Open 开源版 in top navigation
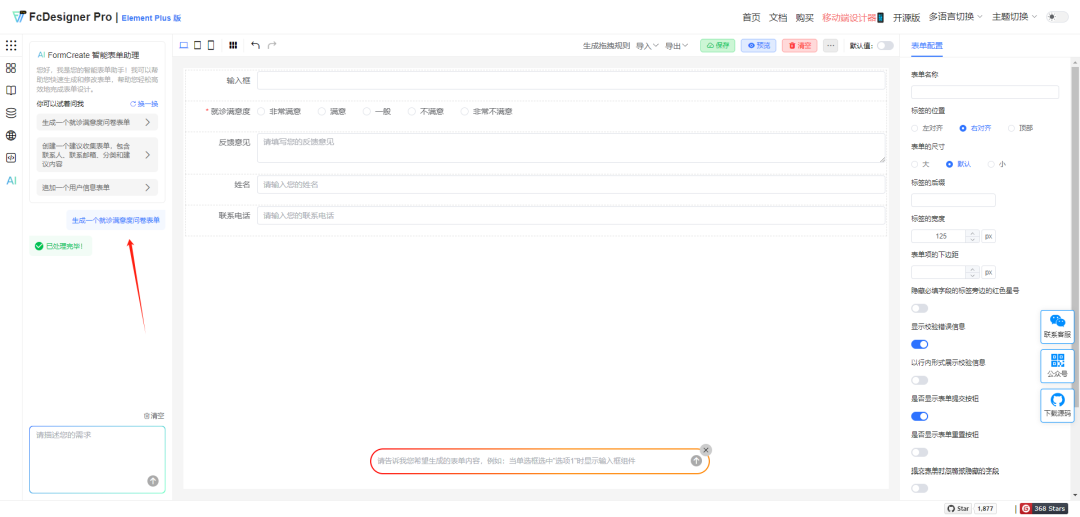Screen dimensions: 1080x517 906,17
